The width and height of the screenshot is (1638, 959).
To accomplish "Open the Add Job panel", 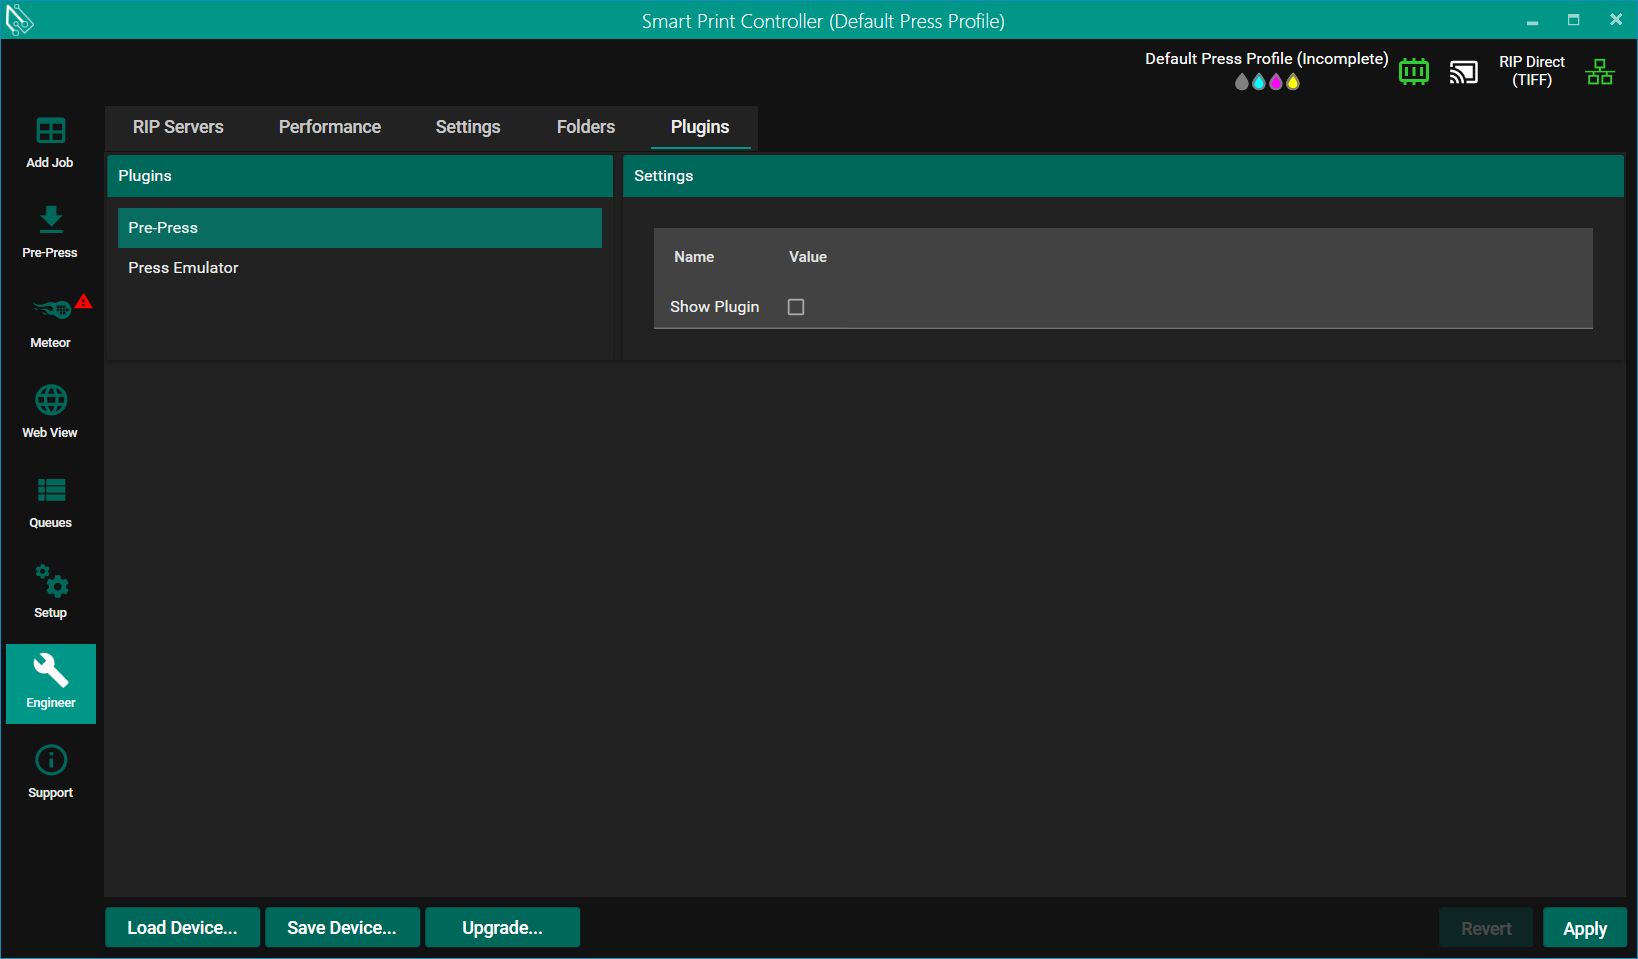I will click(x=50, y=142).
